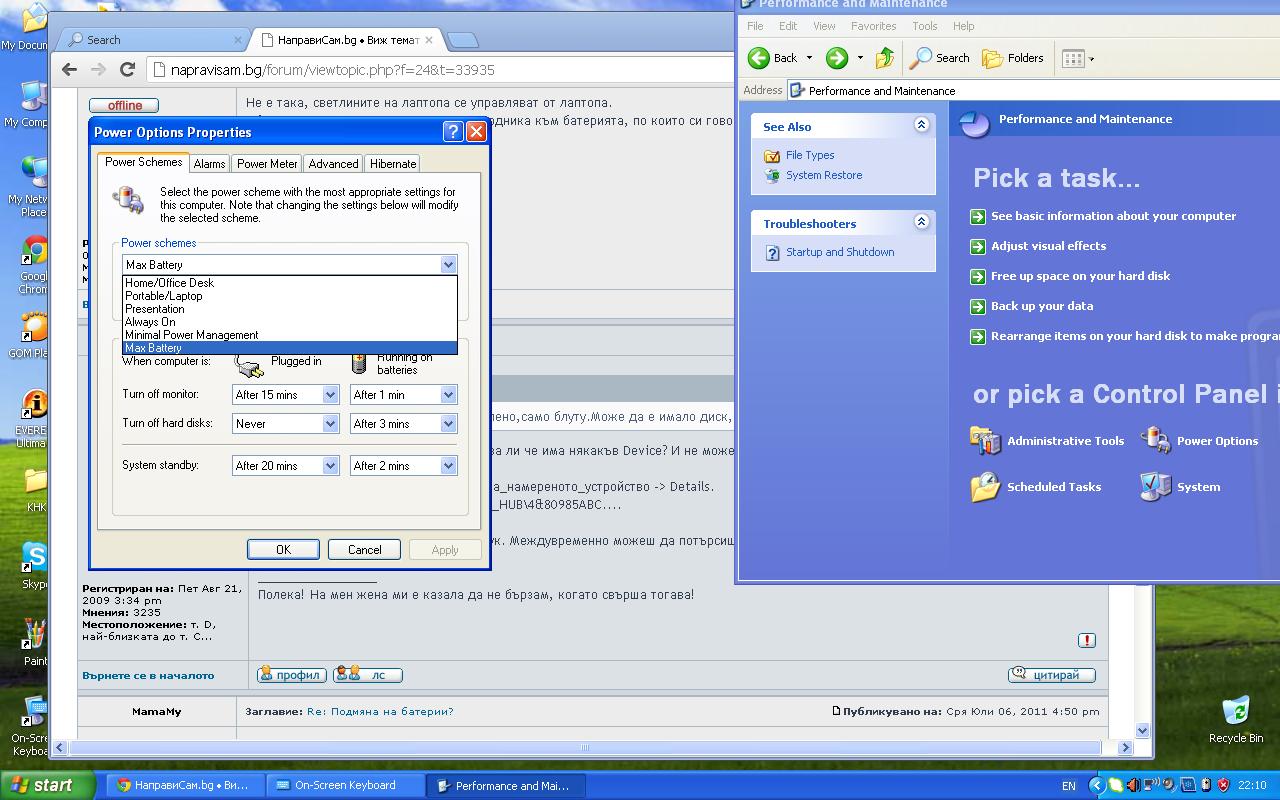This screenshot has width=1280, height=800.
Task: Open the System control panel icon
Action: [x=1156, y=487]
